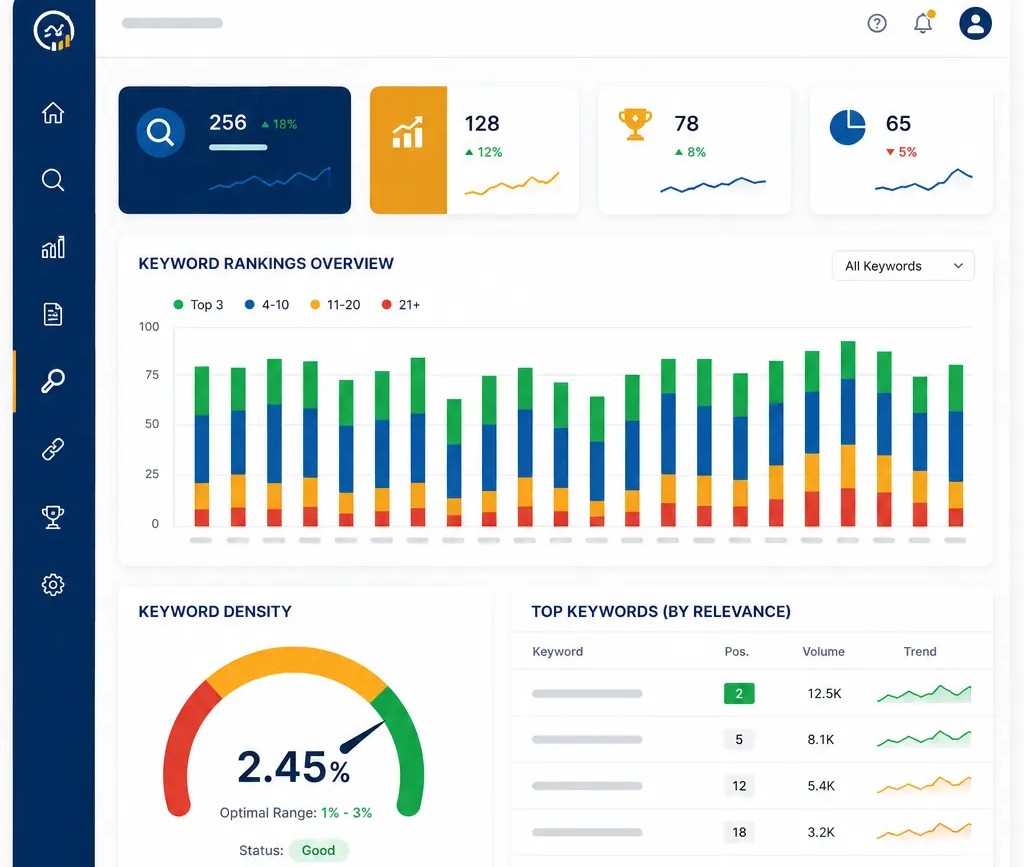Click the 12% increase indicator
The width and height of the screenshot is (1024, 867).
click(484, 152)
